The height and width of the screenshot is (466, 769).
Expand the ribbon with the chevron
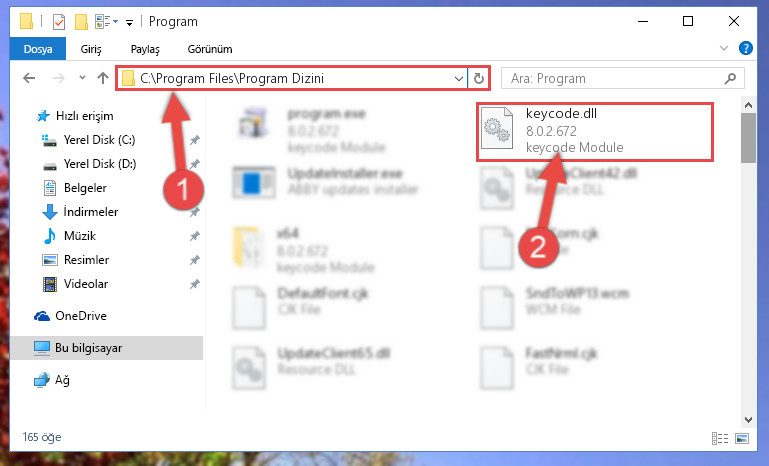coord(723,48)
